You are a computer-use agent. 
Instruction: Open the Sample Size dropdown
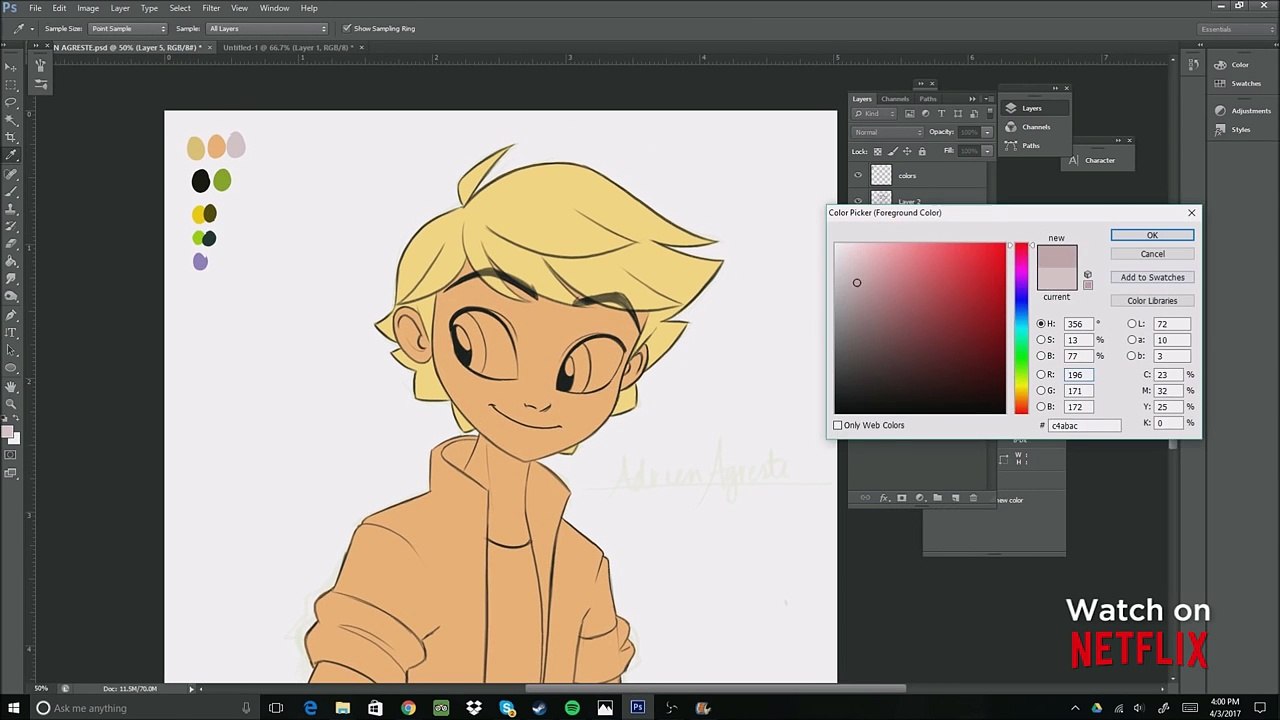pyautogui.click(x=128, y=28)
